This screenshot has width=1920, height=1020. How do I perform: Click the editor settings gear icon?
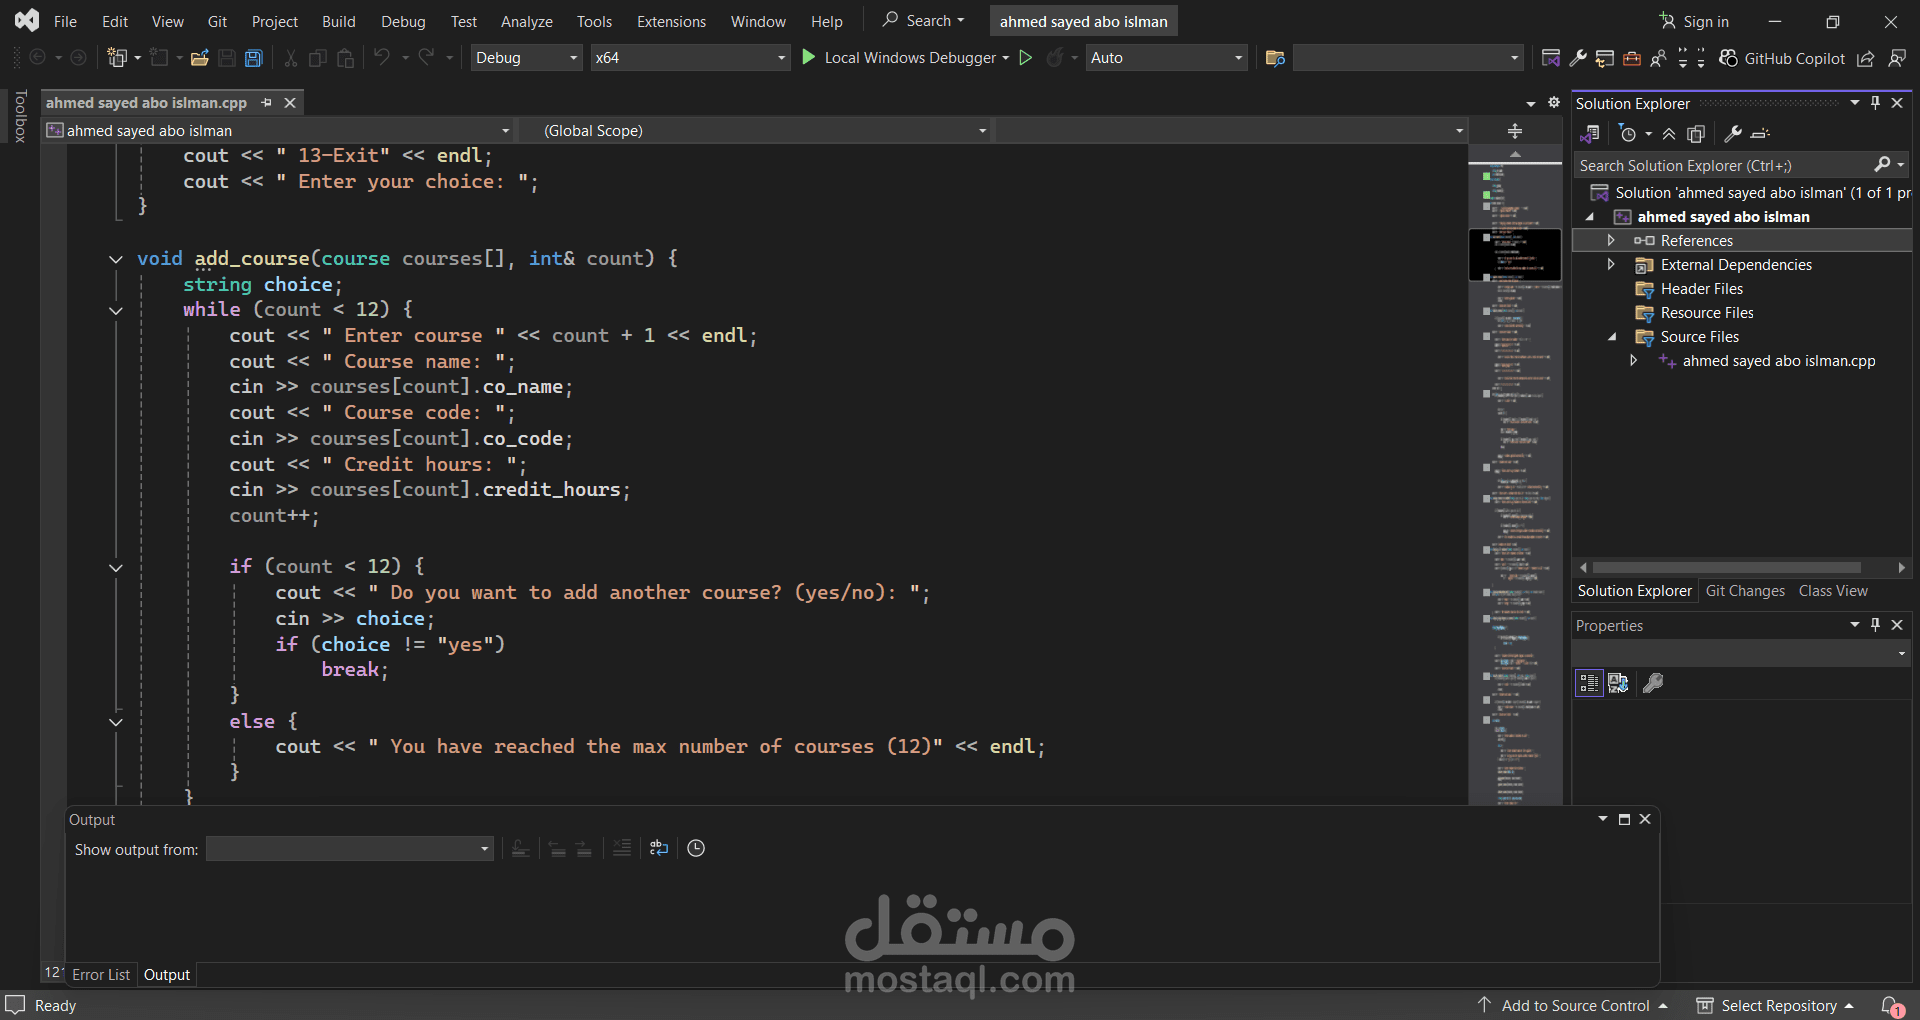1554,103
